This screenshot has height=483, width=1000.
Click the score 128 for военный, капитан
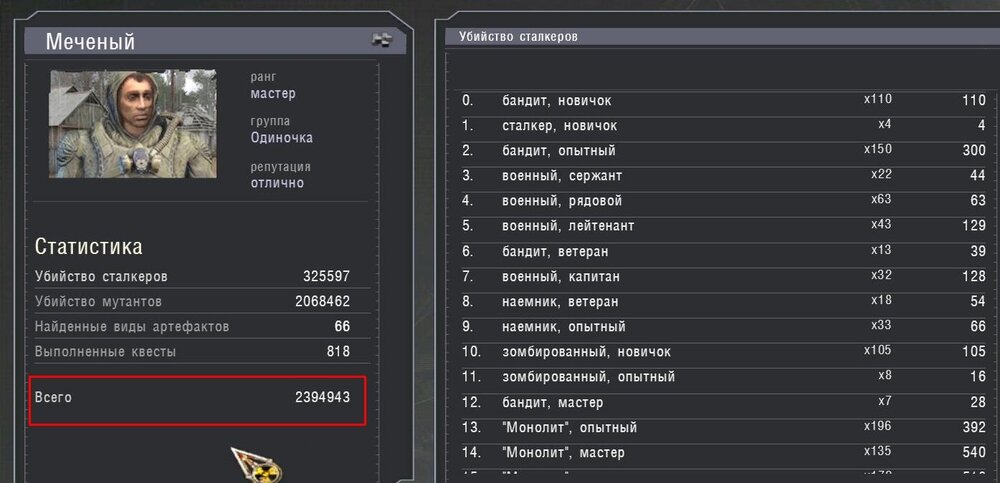click(975, 277)
